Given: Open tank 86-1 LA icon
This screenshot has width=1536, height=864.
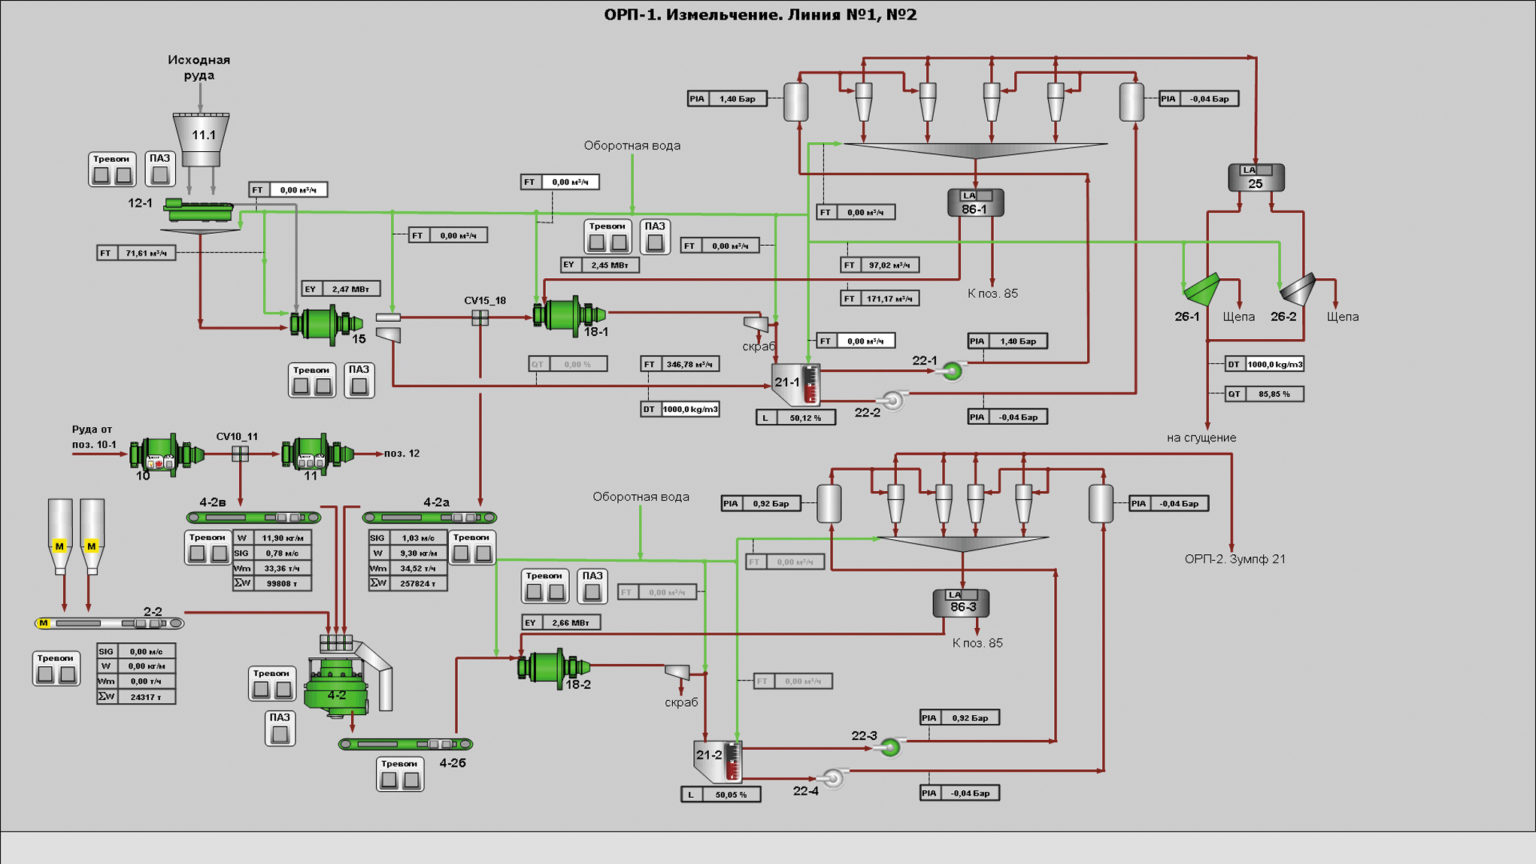Looking at the screenshot, I should coord(975,203).
